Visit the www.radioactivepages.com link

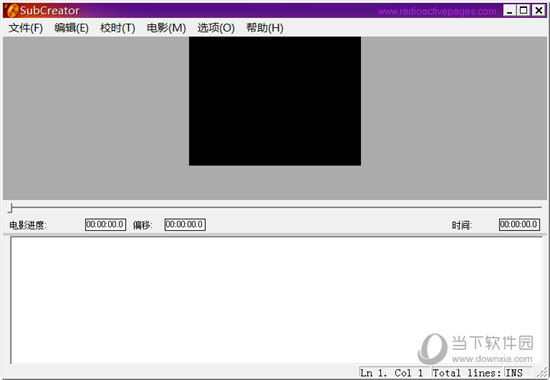point(437,11)
